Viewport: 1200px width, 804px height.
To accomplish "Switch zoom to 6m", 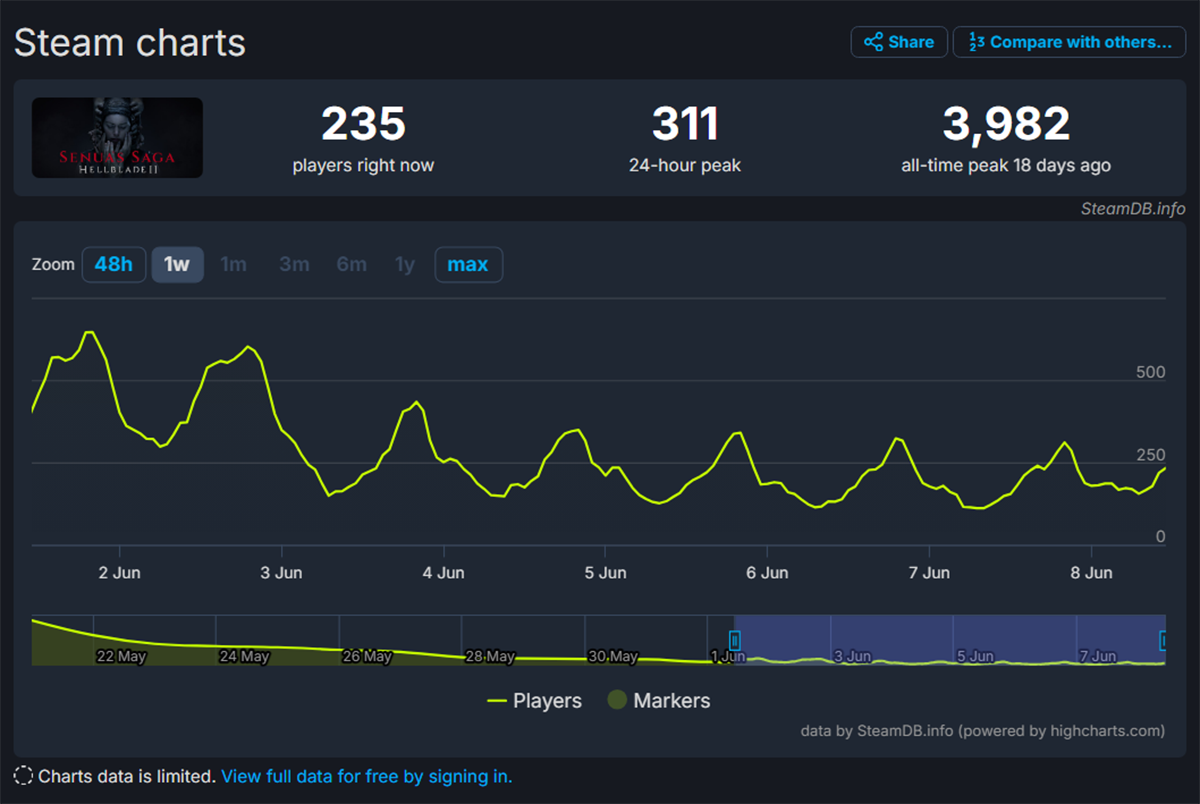I will coord(351,265).
